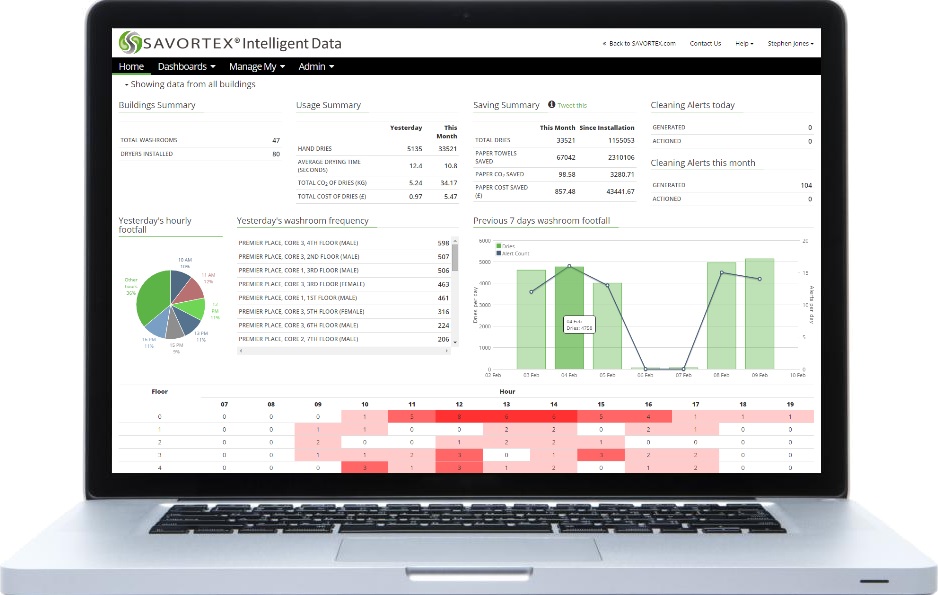Select row 'Premier Place, Core 3, 3rd Floor (Female)'
The image size is (938, 595).
344,284
